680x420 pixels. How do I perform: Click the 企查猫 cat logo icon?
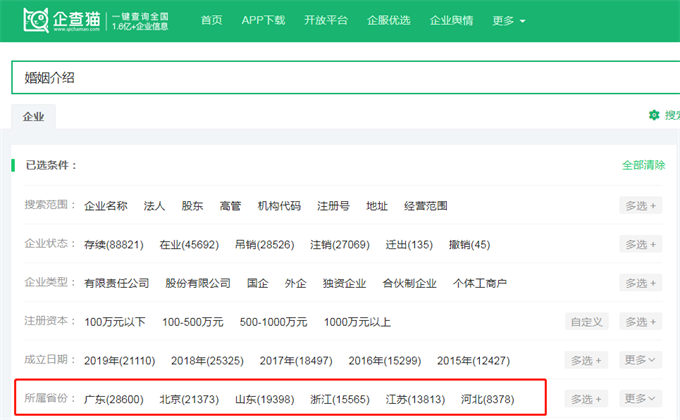pos(36,20)
